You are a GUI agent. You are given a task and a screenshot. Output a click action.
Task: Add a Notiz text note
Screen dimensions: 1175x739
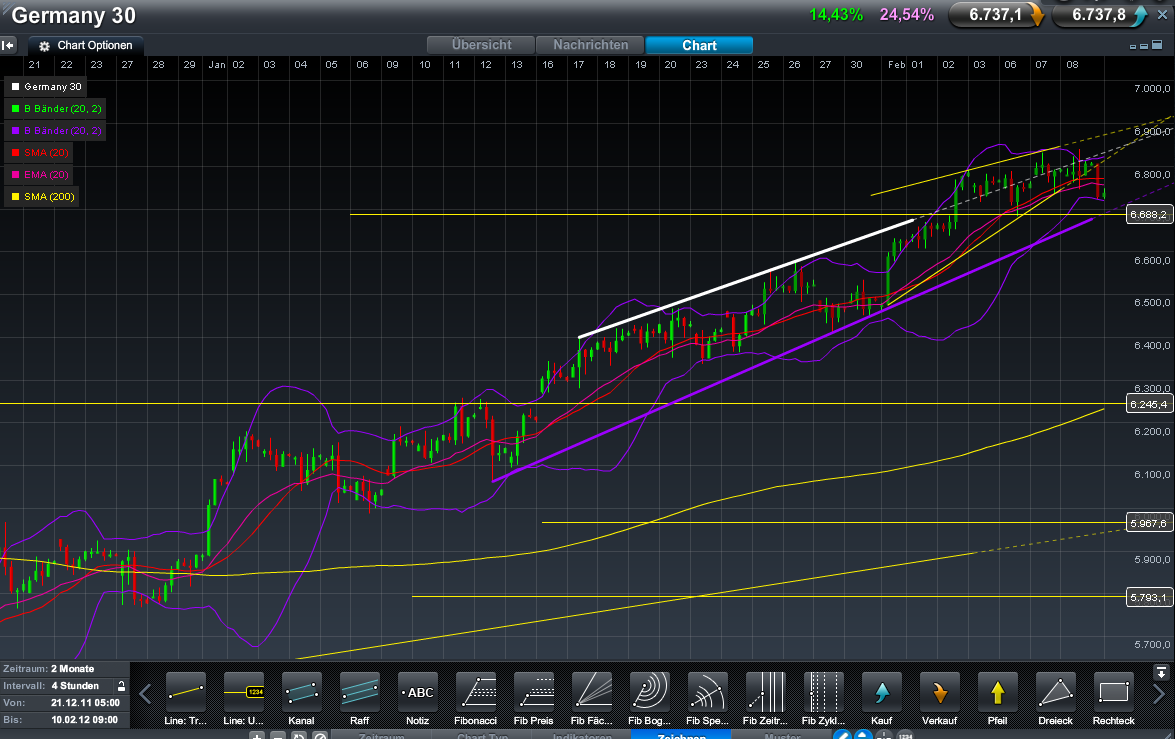pyautogui.click(x=417, y=692)
